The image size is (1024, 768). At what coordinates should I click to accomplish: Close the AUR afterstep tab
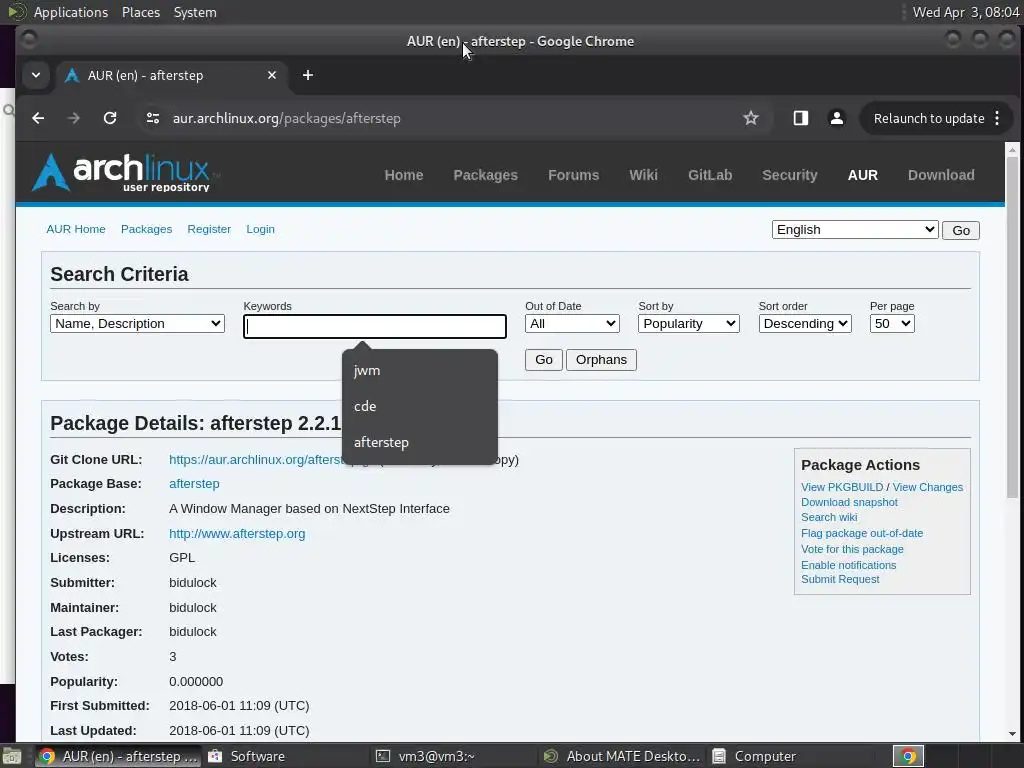click(272, 75)
